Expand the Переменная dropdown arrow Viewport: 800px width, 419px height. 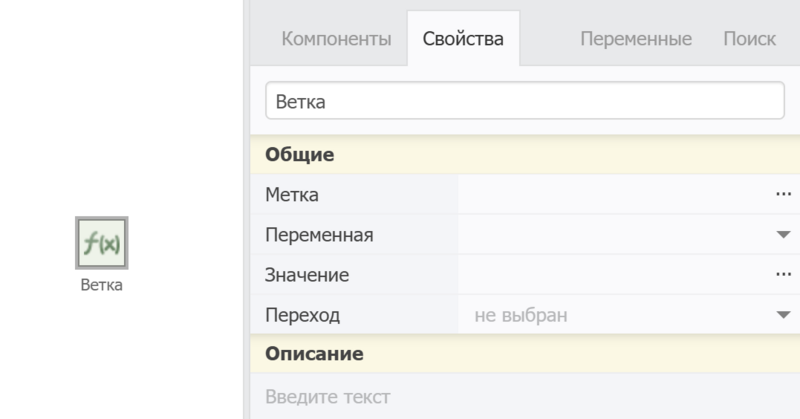(783, 235)
